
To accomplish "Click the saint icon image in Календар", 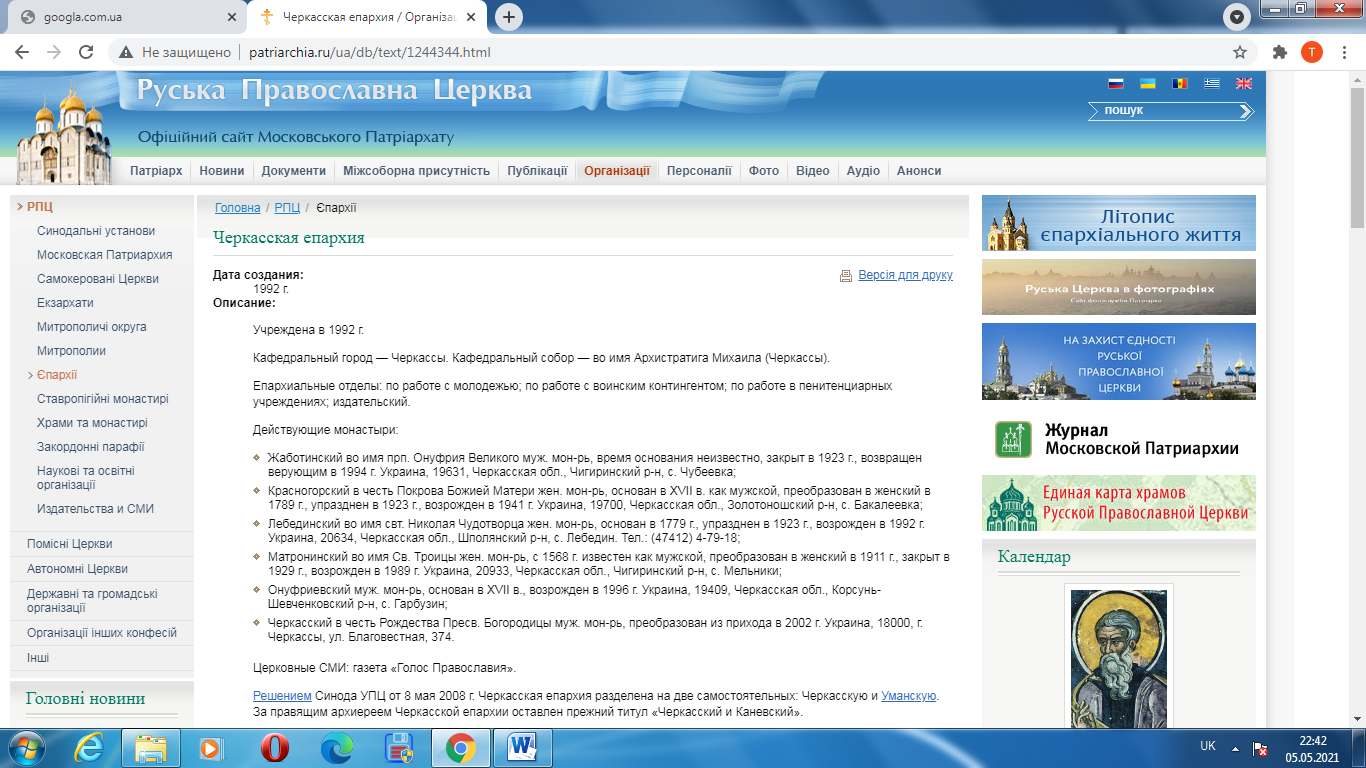I will [1118, 658].
